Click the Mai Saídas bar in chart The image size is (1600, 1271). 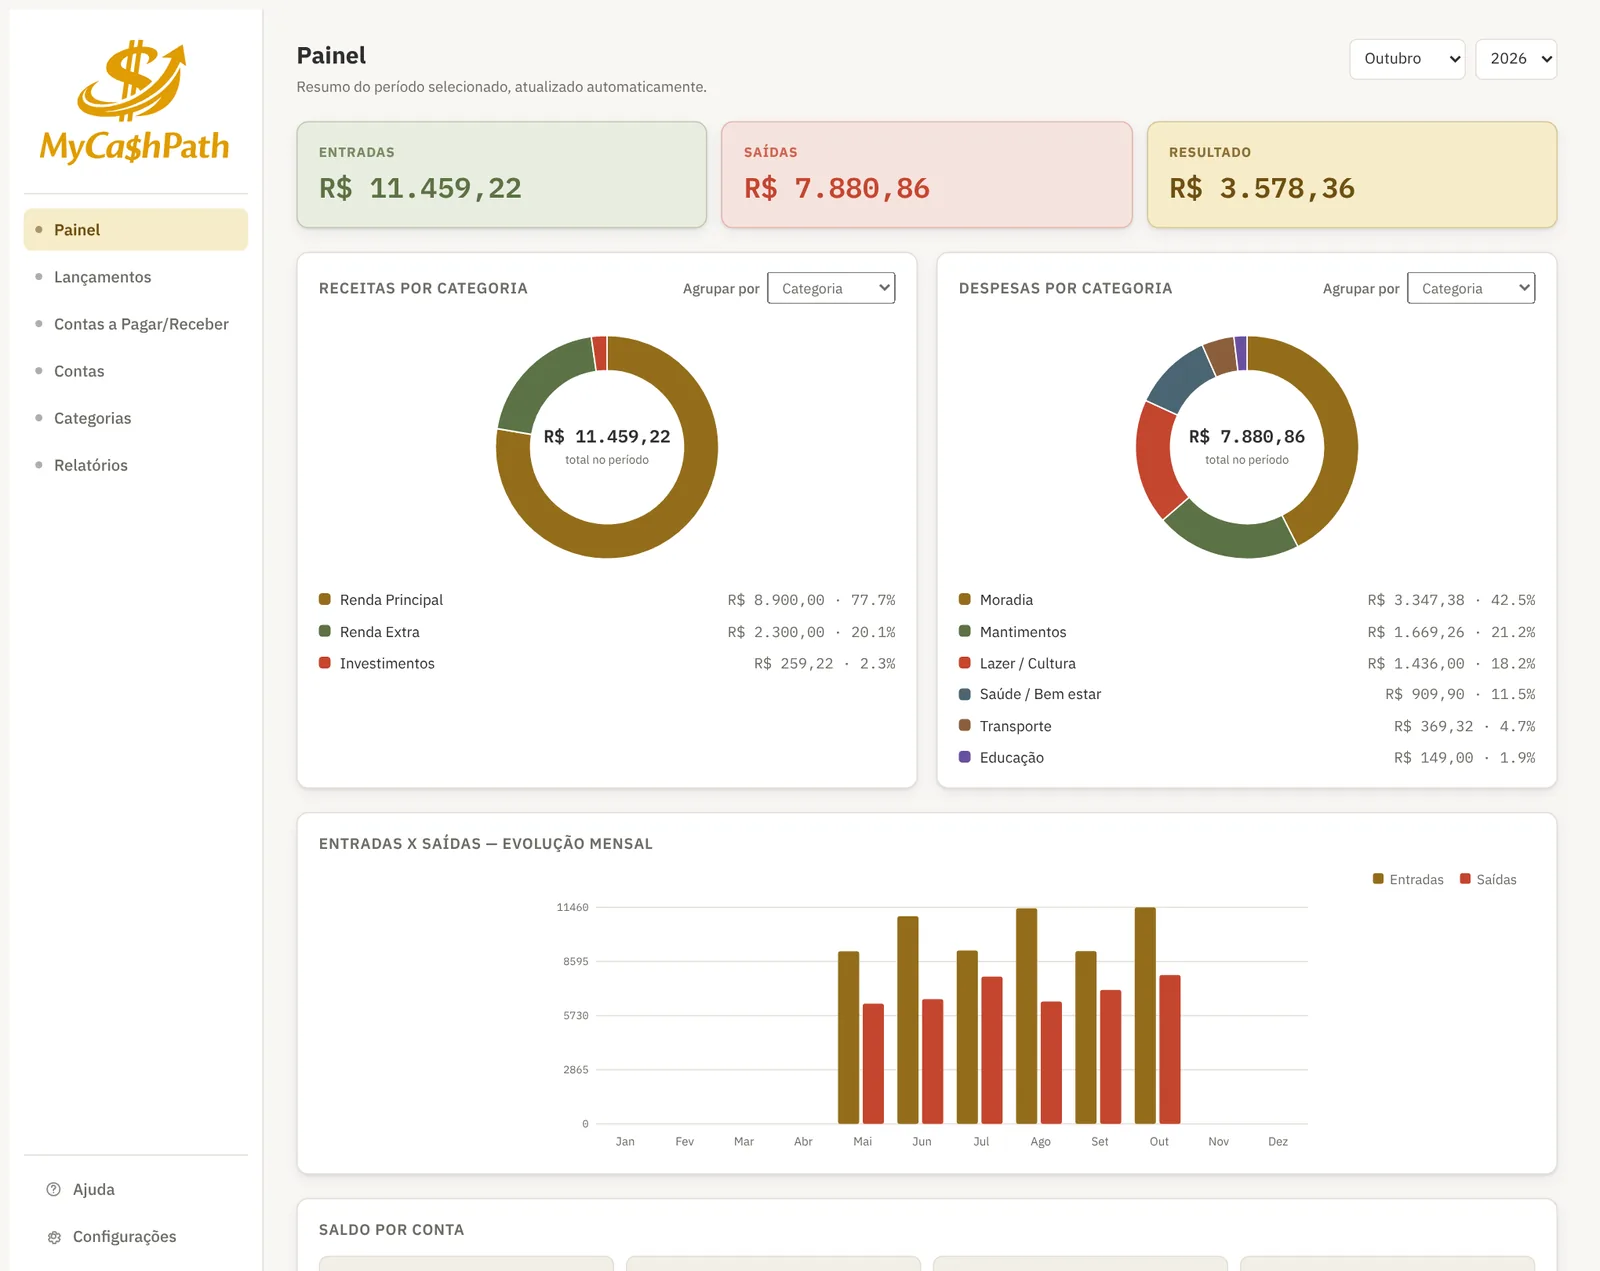coord(873,1064)
